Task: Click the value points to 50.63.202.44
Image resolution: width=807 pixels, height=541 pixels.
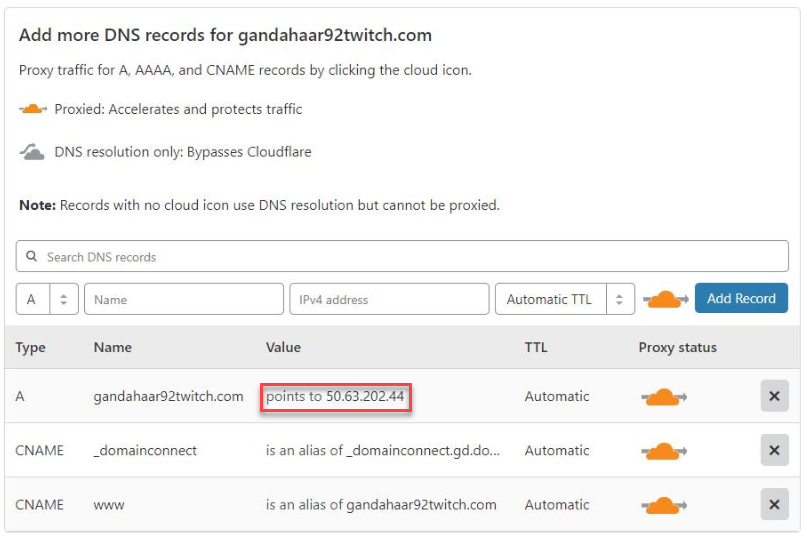Action: [x=335, y=397]
